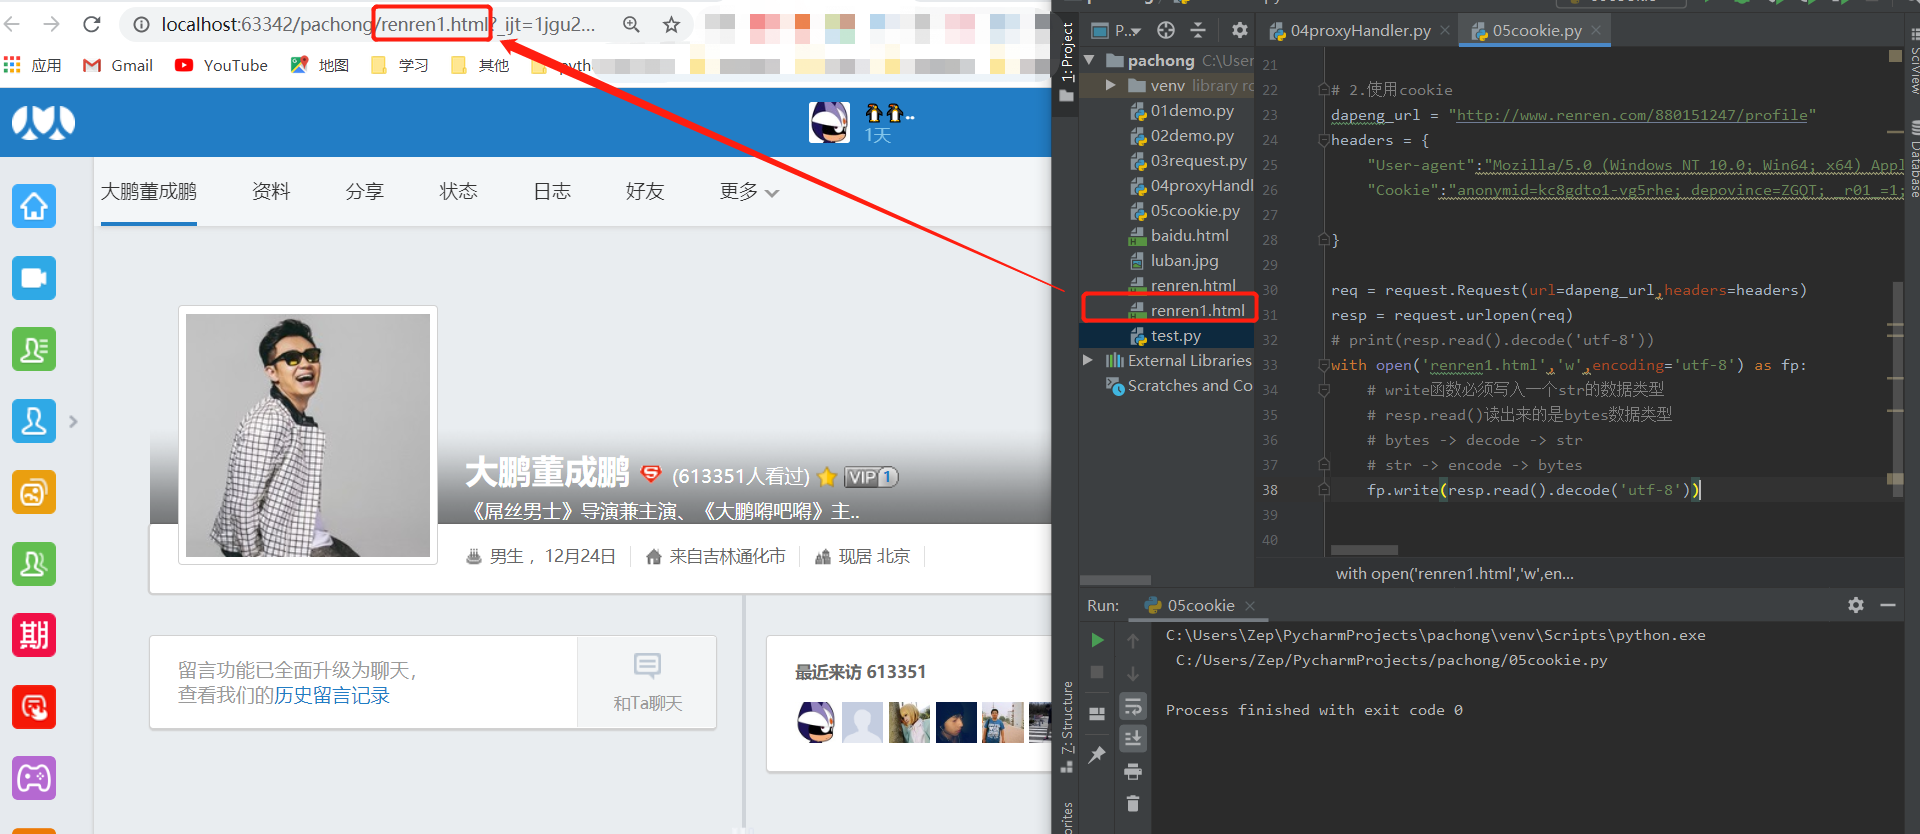Click the browser address bar URL
The image size is (1920, 834).
pyautogui.click(x=378, y=24)
